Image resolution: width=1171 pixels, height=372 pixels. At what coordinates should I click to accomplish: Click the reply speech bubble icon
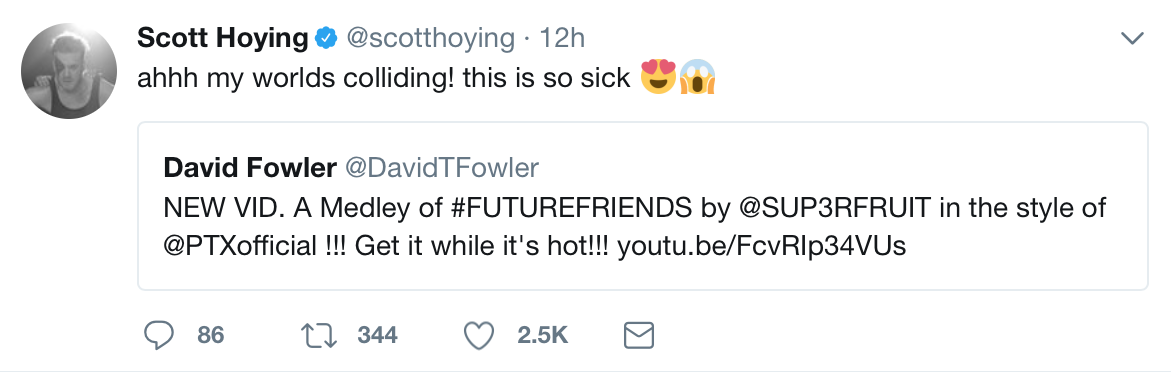tap(158, 335)
